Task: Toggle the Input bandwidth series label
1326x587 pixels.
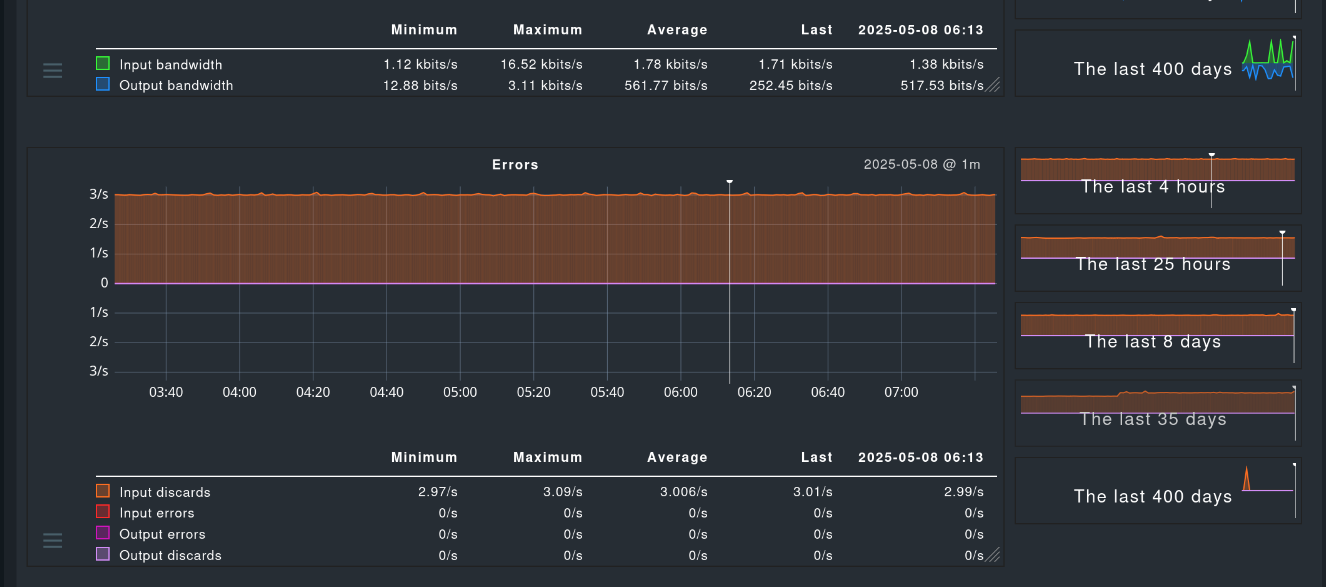Action: [x=170, y=64]
